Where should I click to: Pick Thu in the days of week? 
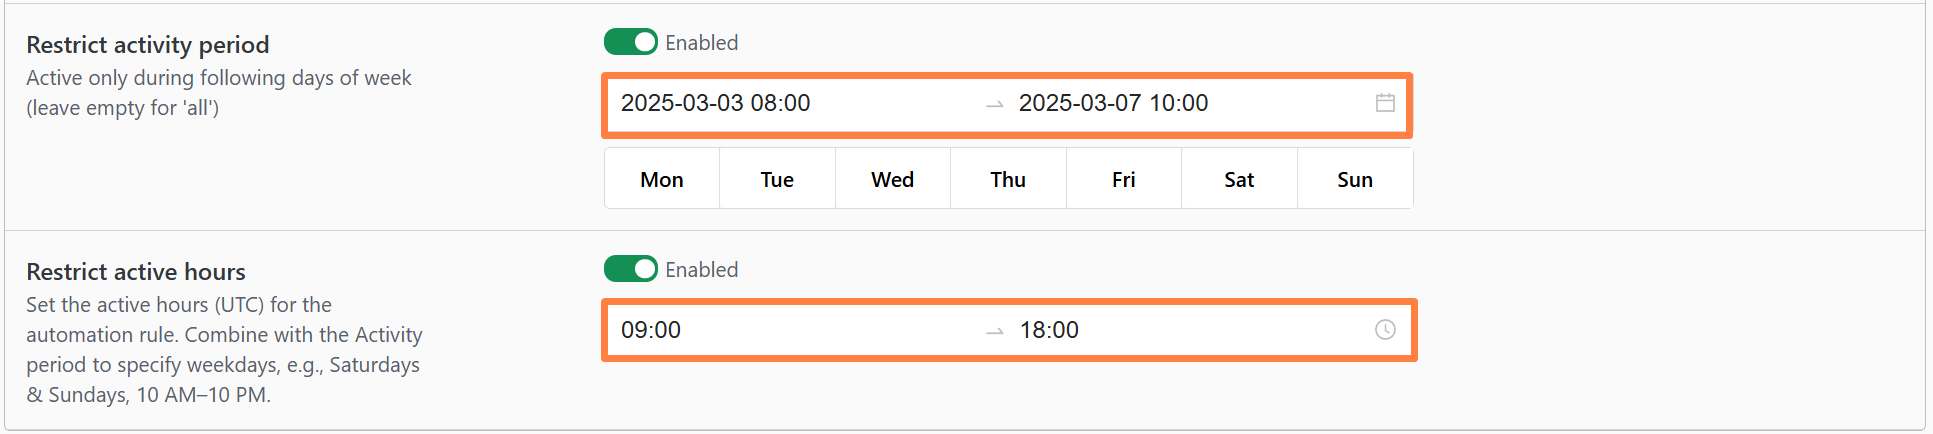(1008, 180)
